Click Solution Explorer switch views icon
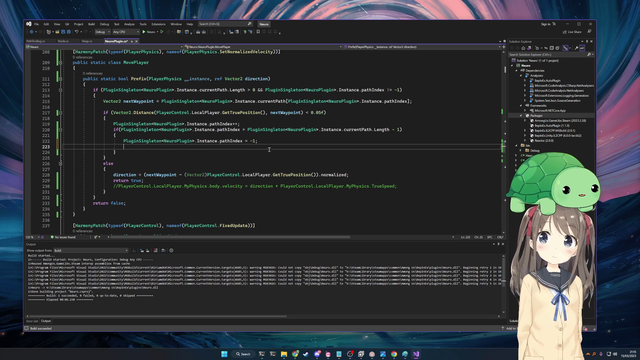 pos(529,48)
